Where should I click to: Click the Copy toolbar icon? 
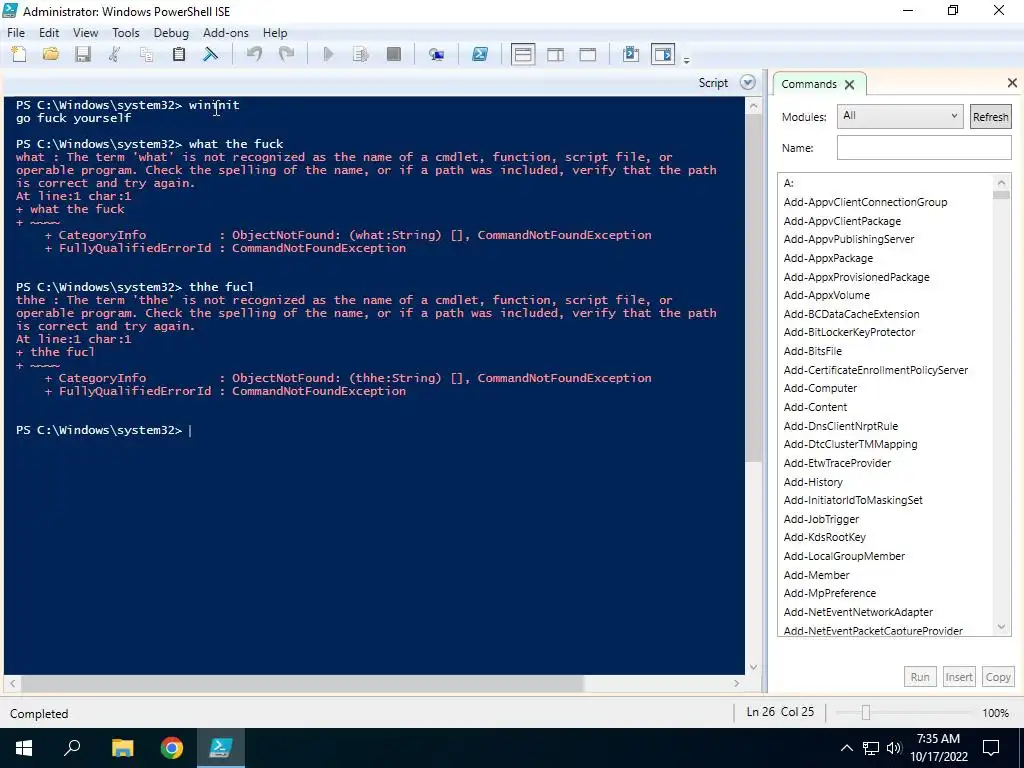(146, 54)
